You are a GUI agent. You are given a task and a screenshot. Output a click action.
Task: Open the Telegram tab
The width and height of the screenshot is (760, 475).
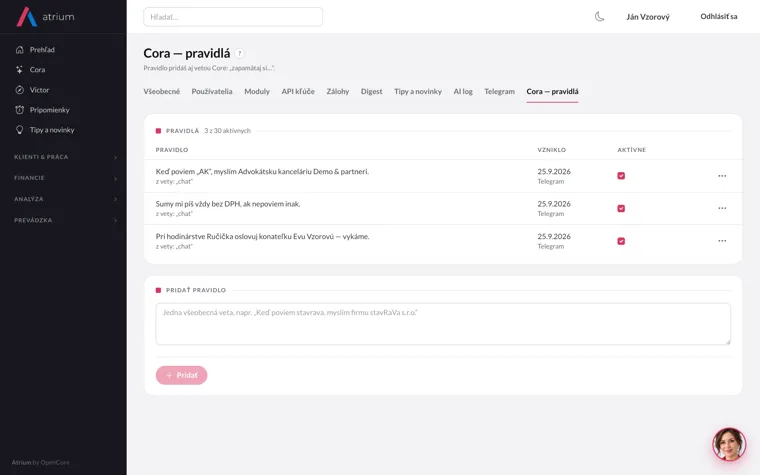click(x=499, y=91)
